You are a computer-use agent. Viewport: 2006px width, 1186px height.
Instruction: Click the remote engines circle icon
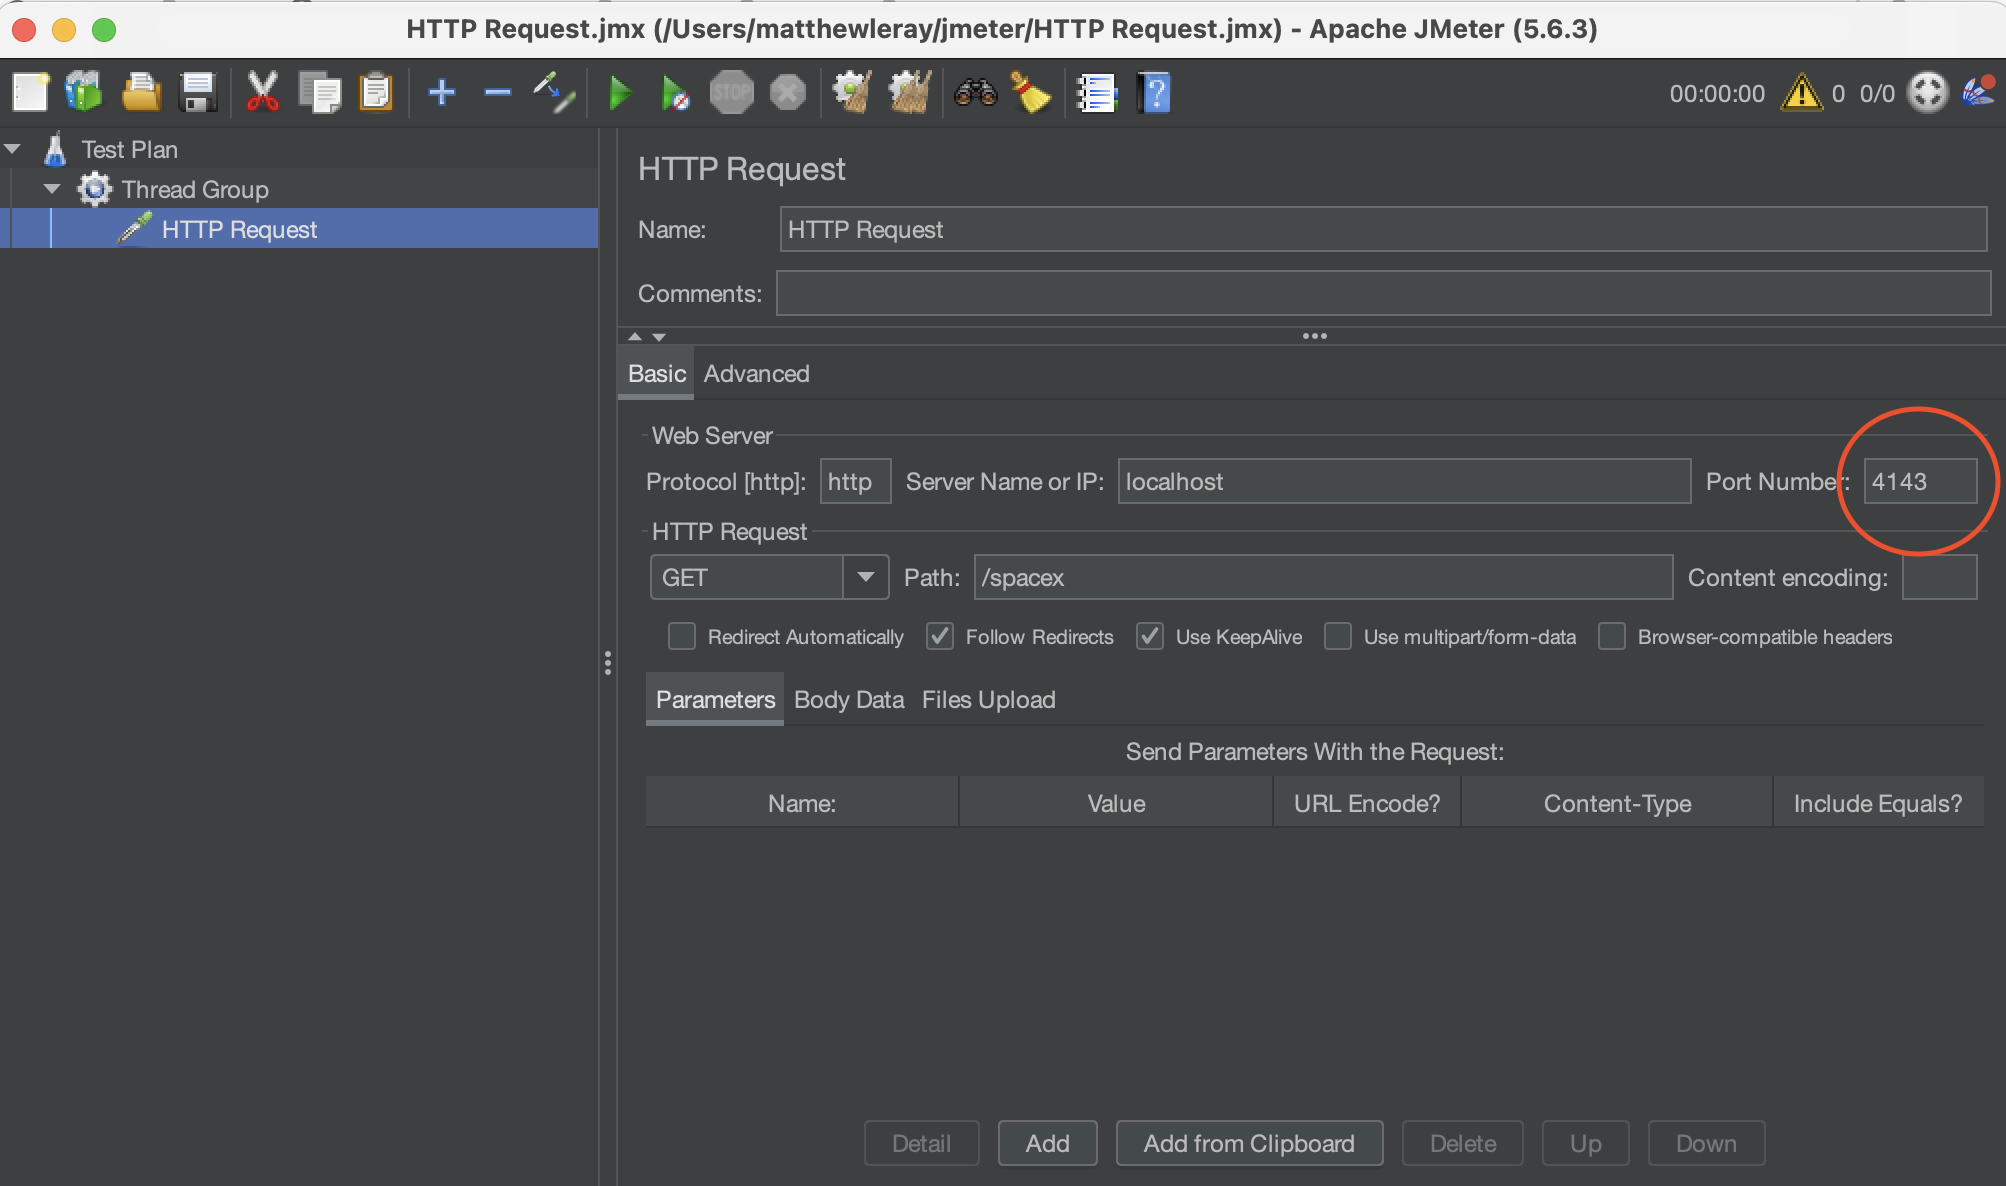(1927, 93)
